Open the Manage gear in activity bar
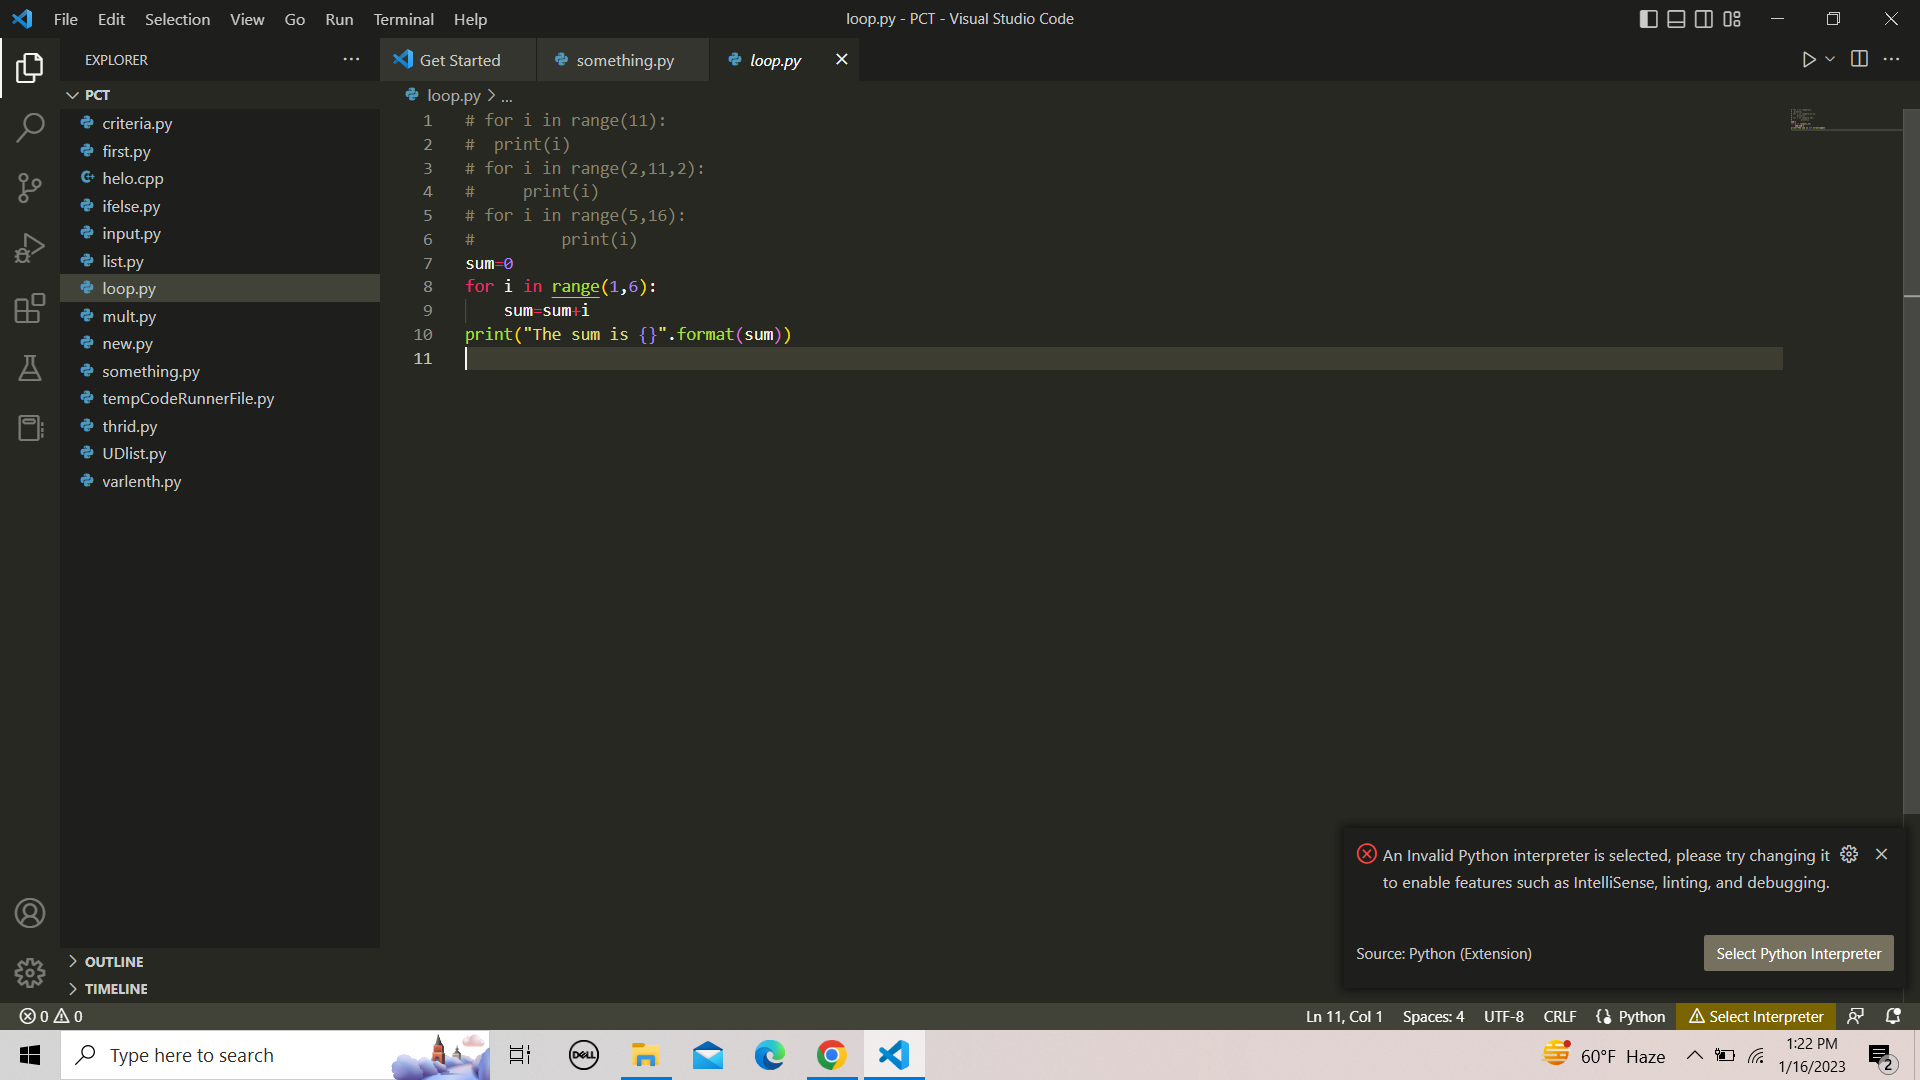This screenshot has width=1920, height=1080. [30, 972]
